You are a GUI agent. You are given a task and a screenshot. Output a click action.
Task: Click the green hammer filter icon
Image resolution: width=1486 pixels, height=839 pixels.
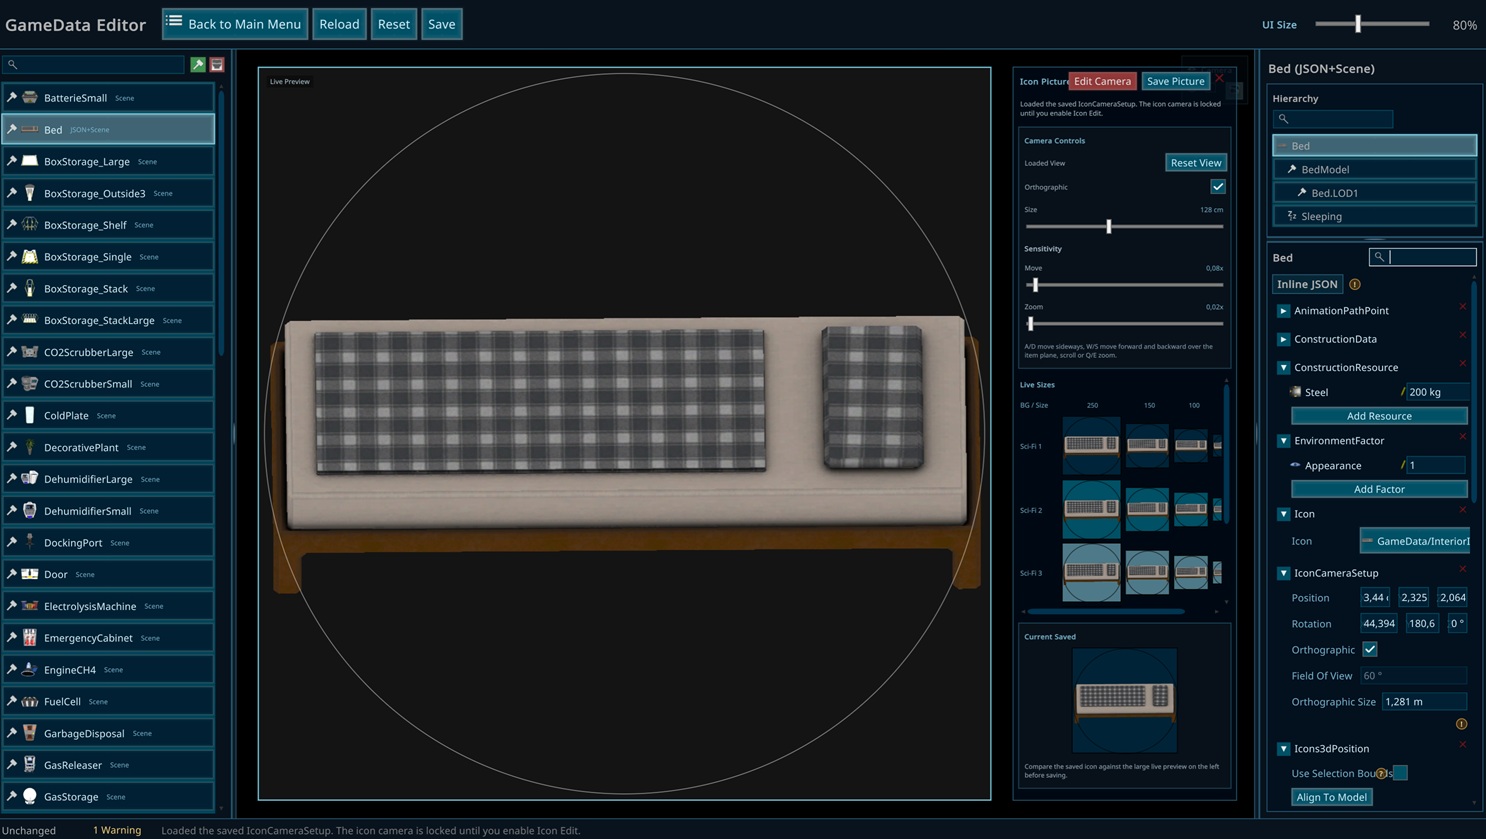pyautogui.click(x=198, y=65)
